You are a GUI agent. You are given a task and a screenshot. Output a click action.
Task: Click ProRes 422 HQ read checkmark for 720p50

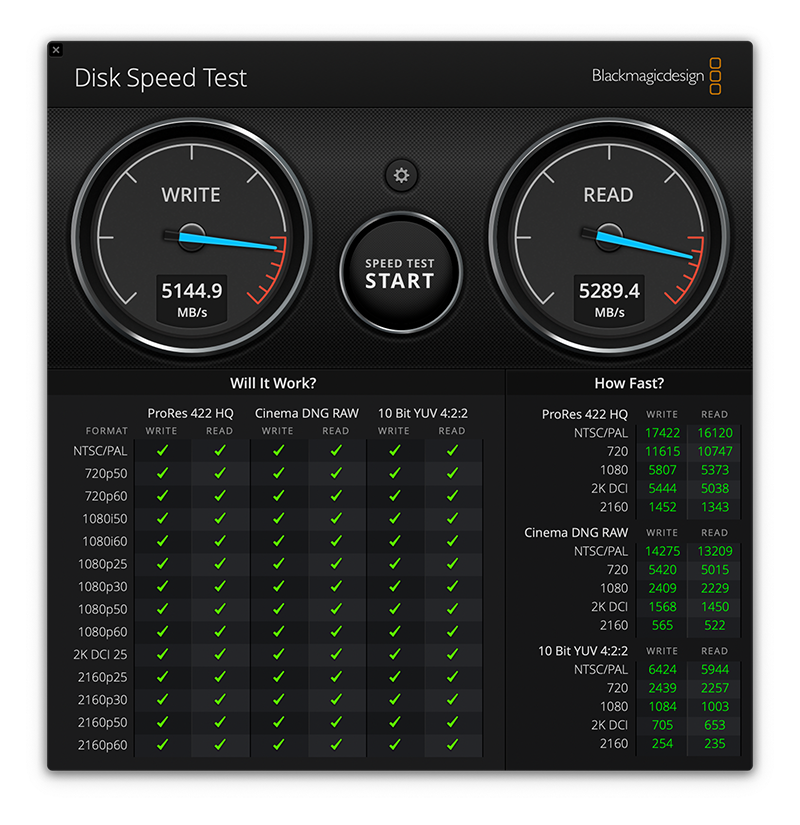click(x=220, y=473)
